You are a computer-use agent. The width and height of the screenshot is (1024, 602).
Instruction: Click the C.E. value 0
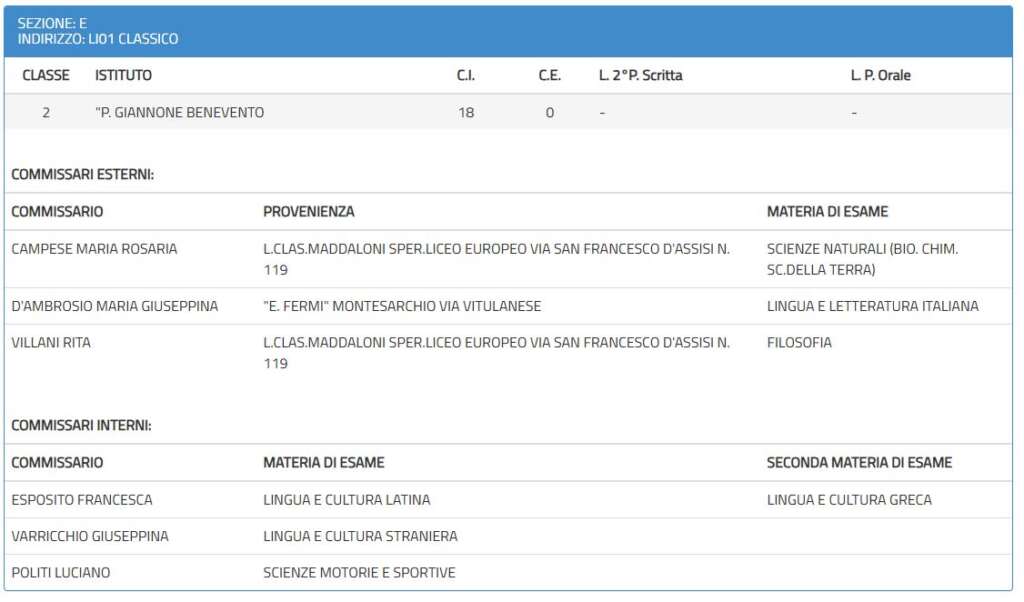[549, 112]
